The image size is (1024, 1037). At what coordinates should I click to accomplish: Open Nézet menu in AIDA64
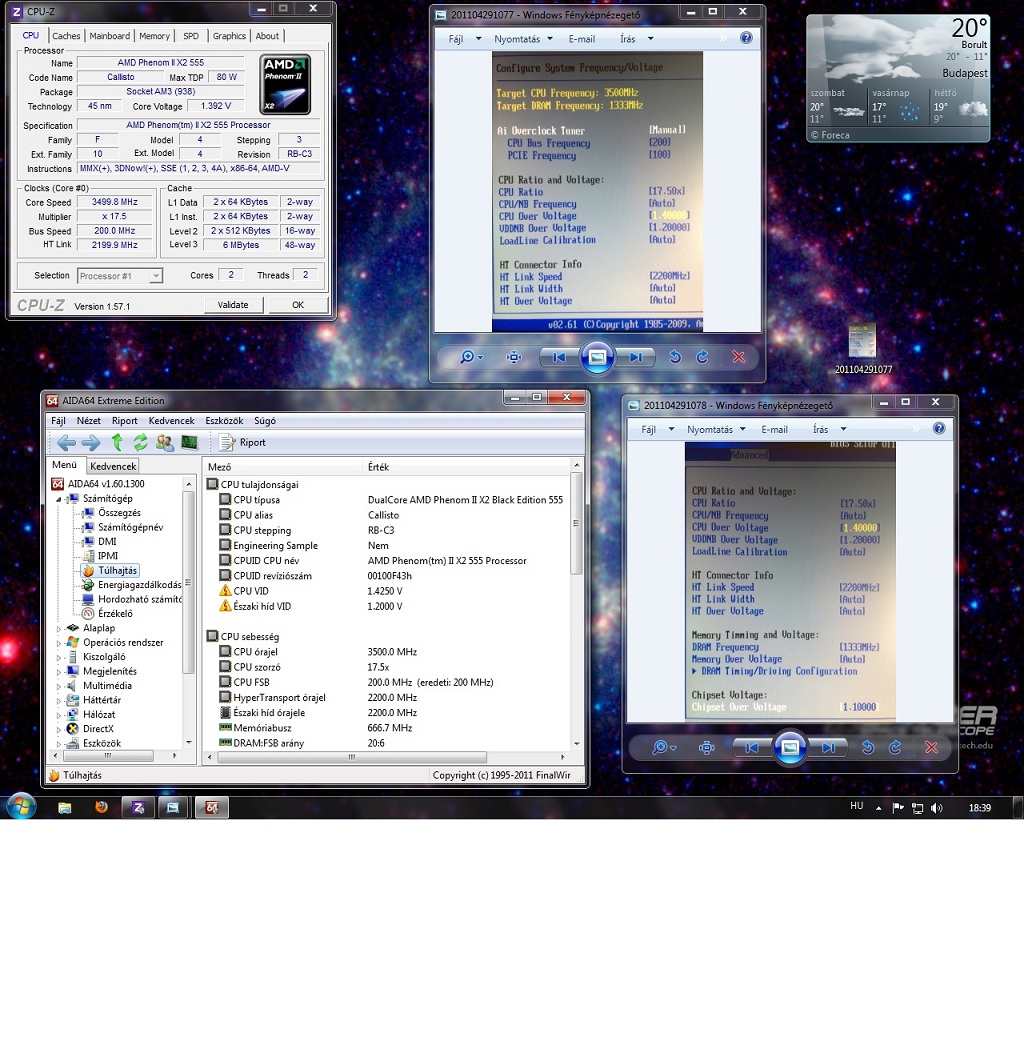coord(89,421)
